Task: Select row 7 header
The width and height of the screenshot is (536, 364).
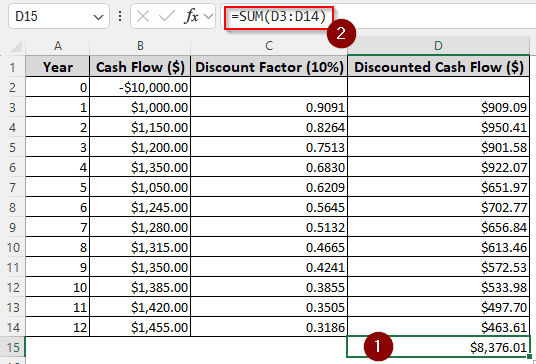Action: (x=13, y=187)
